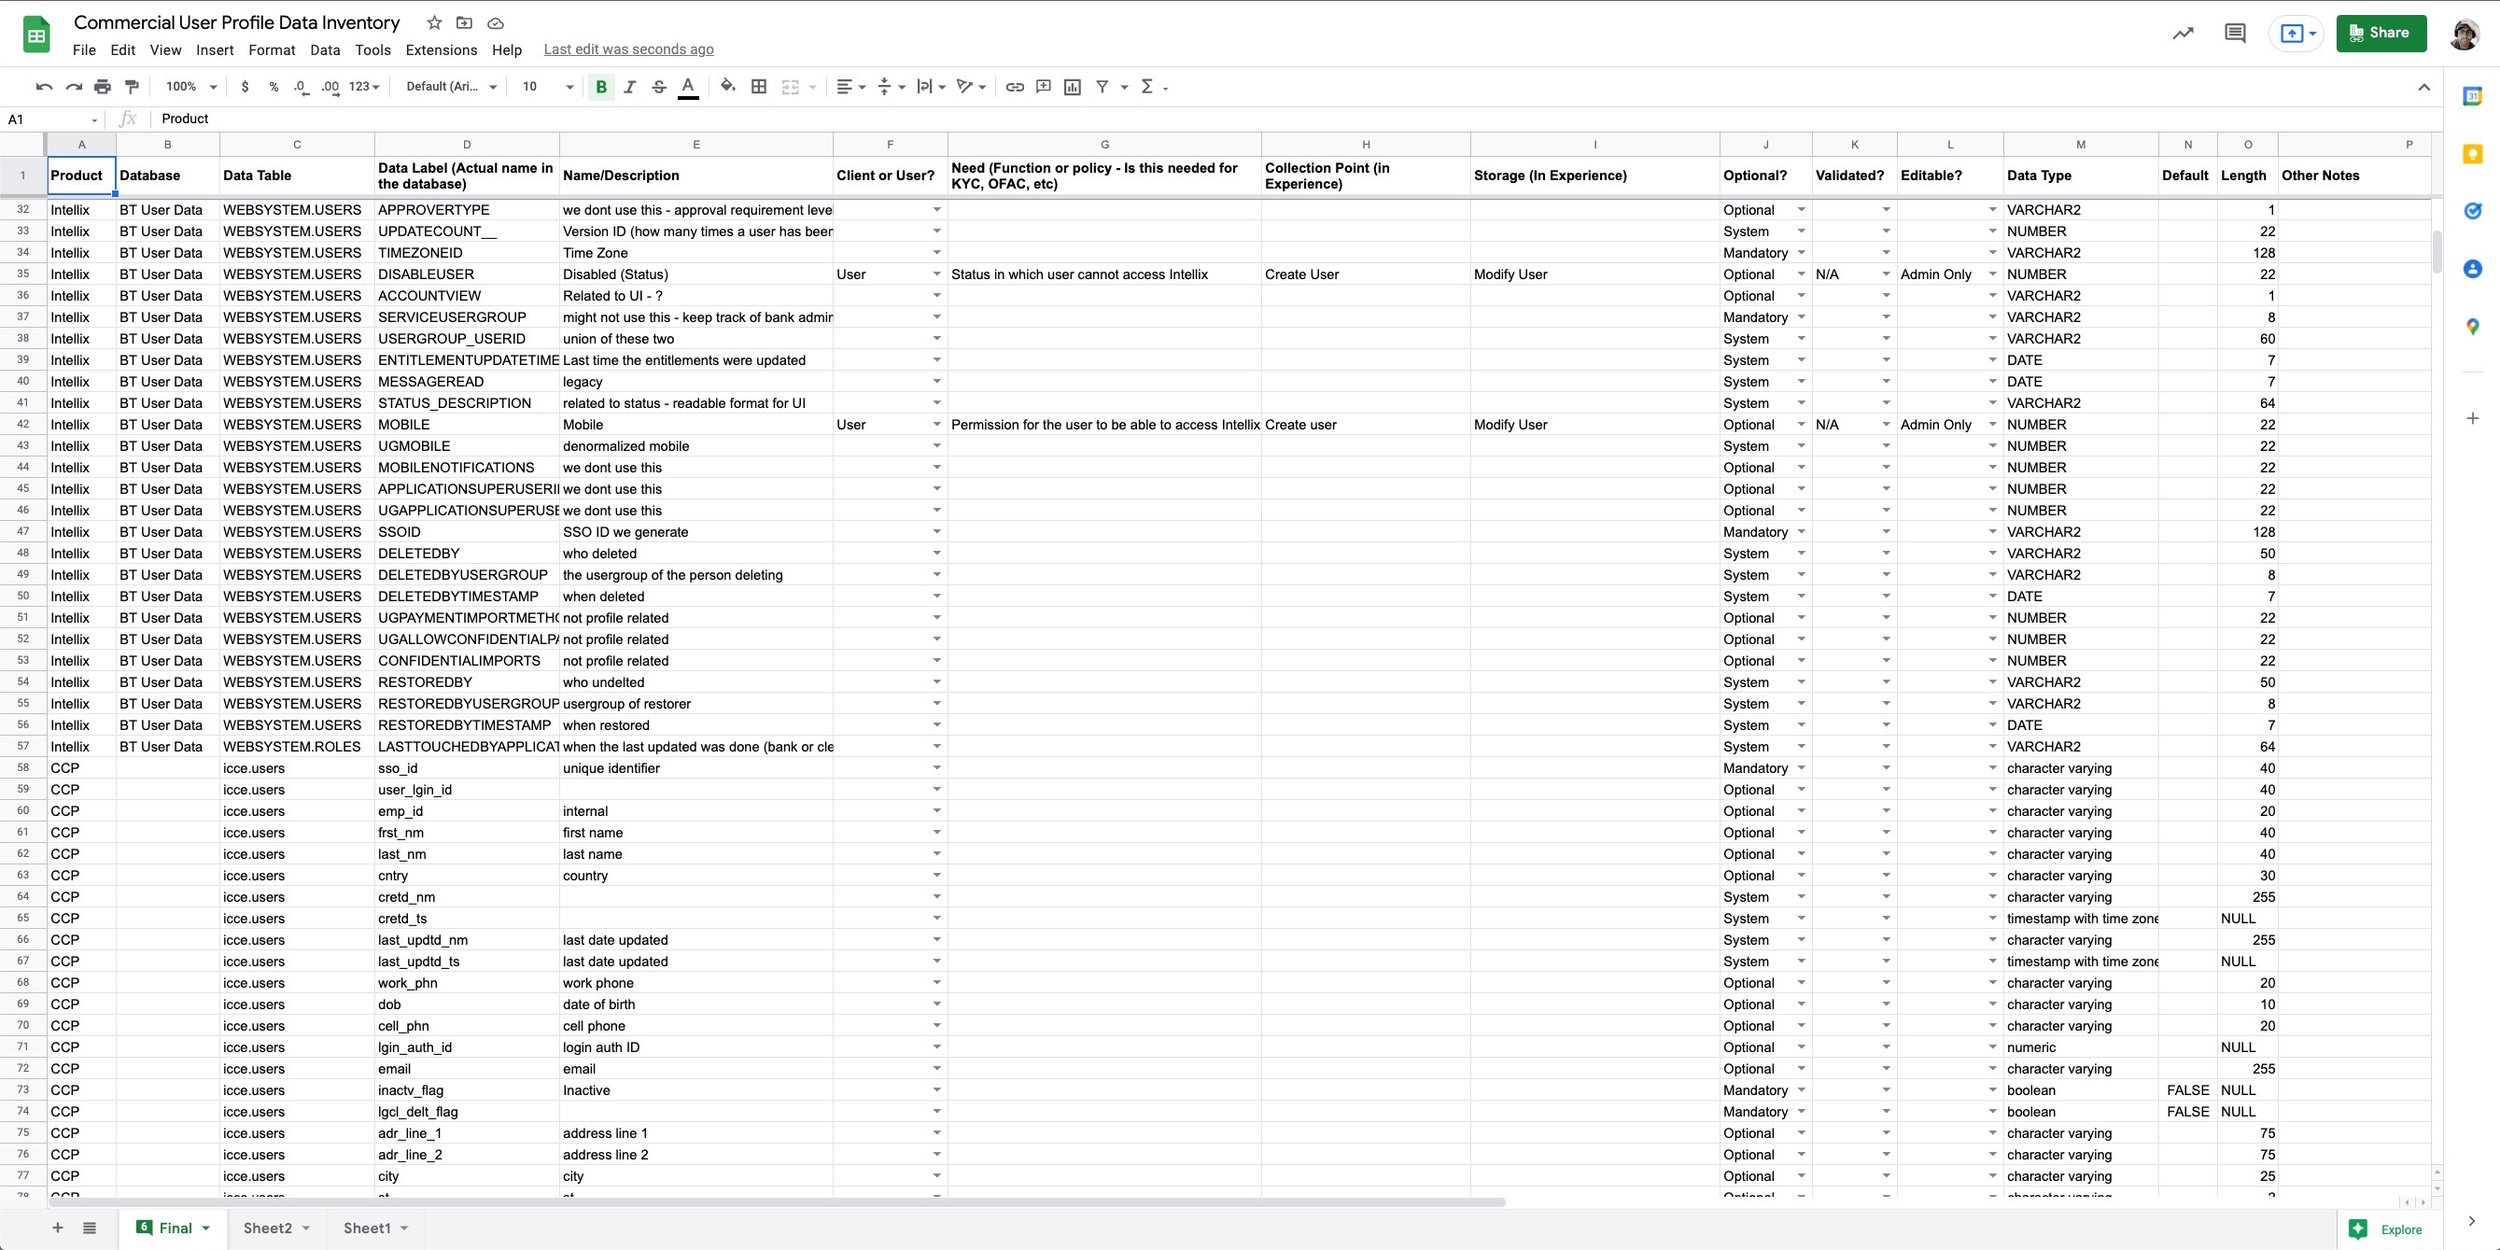Increase decimal places icon

click(330, 87)
